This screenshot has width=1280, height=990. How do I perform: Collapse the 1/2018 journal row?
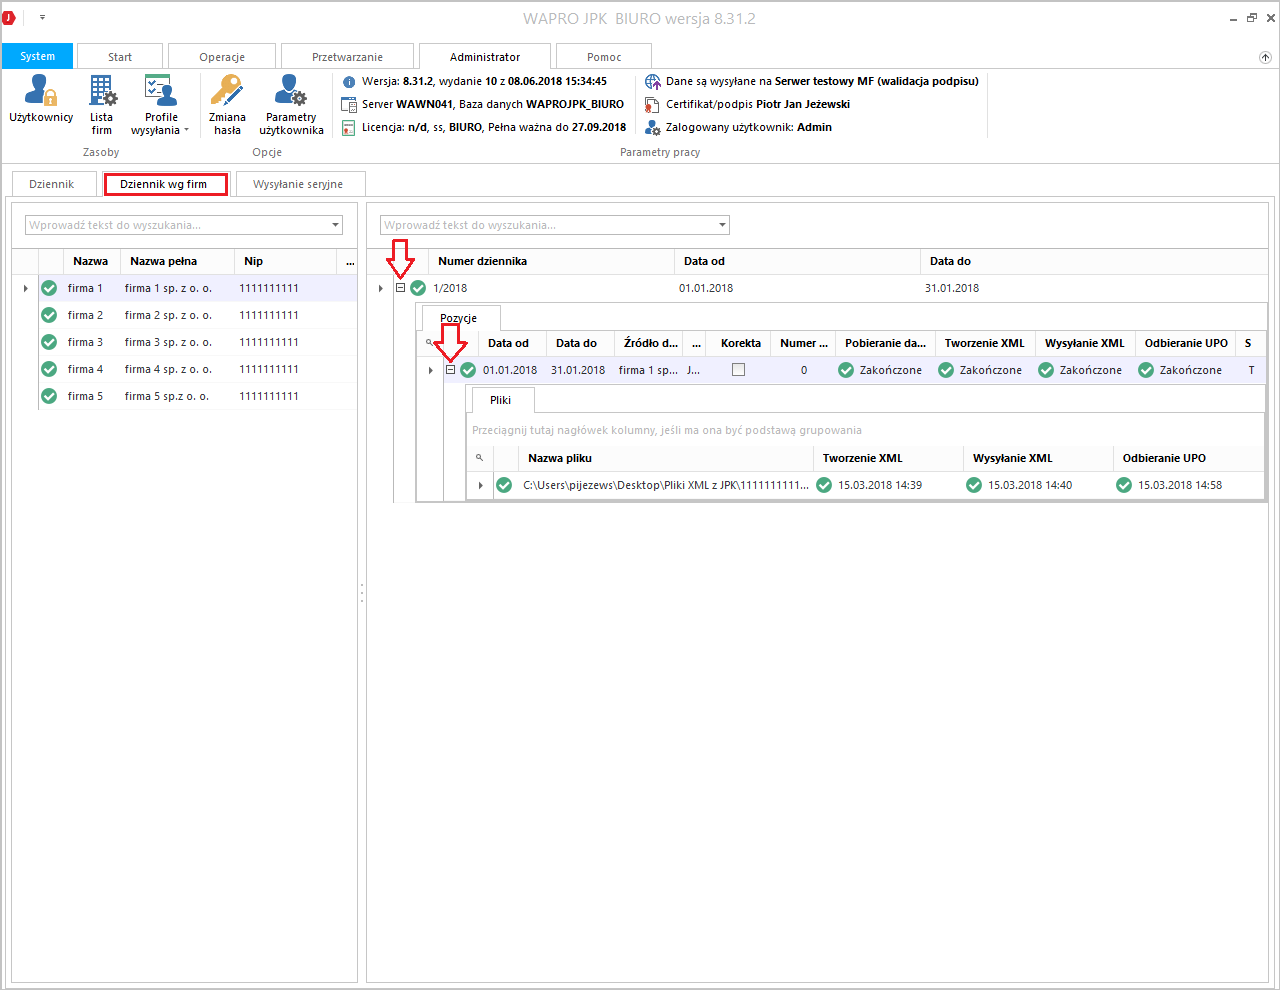400,288
